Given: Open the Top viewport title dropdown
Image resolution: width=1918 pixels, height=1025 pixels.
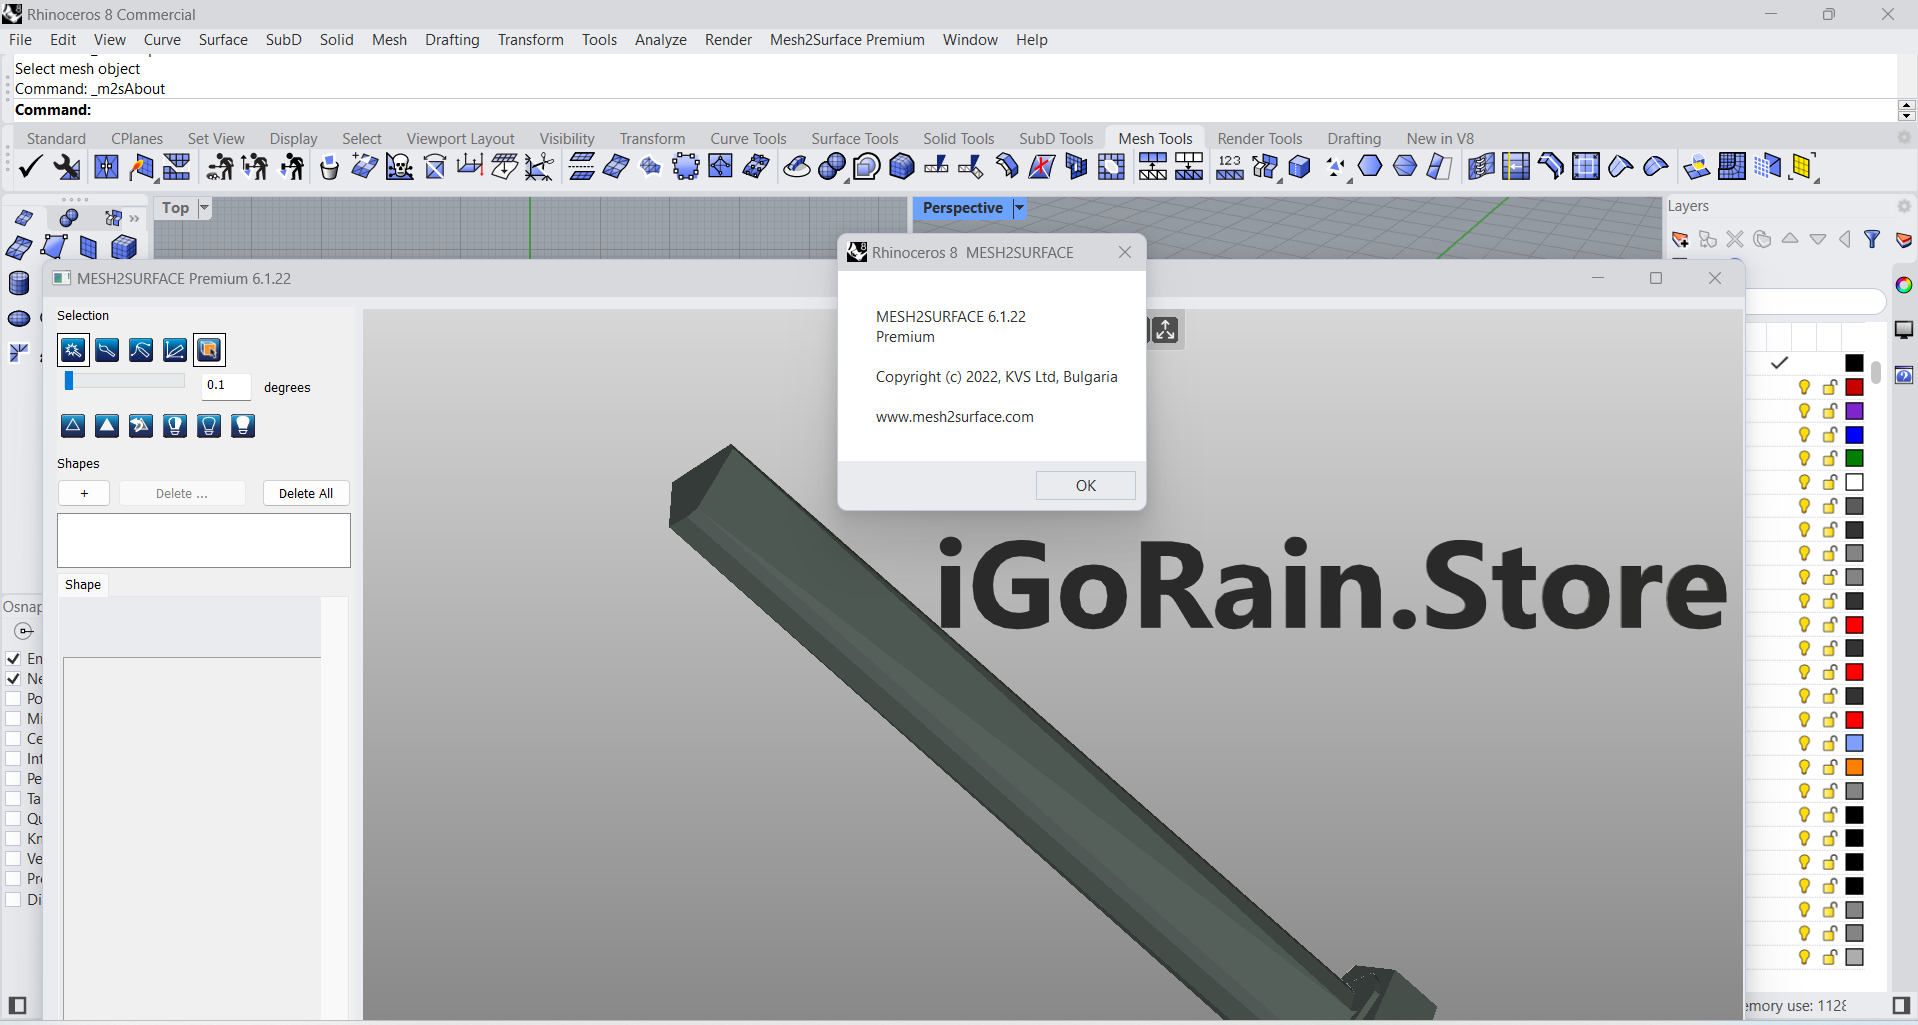Looking at the screenshot, I should [204, 208].
